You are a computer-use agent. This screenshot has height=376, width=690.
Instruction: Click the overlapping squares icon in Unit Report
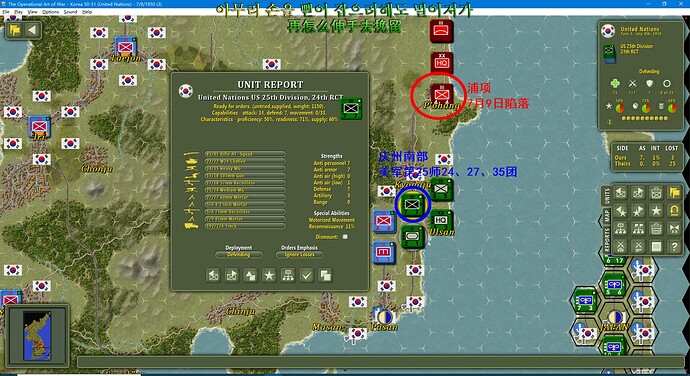coord(325,276)
